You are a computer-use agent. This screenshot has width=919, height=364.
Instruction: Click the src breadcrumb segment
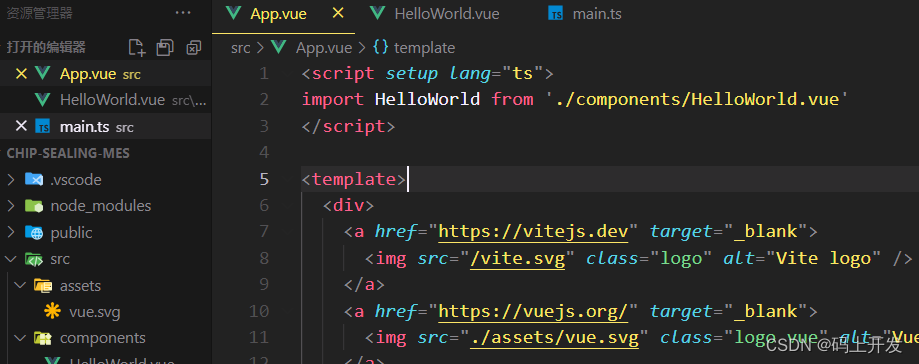point(240,47)
